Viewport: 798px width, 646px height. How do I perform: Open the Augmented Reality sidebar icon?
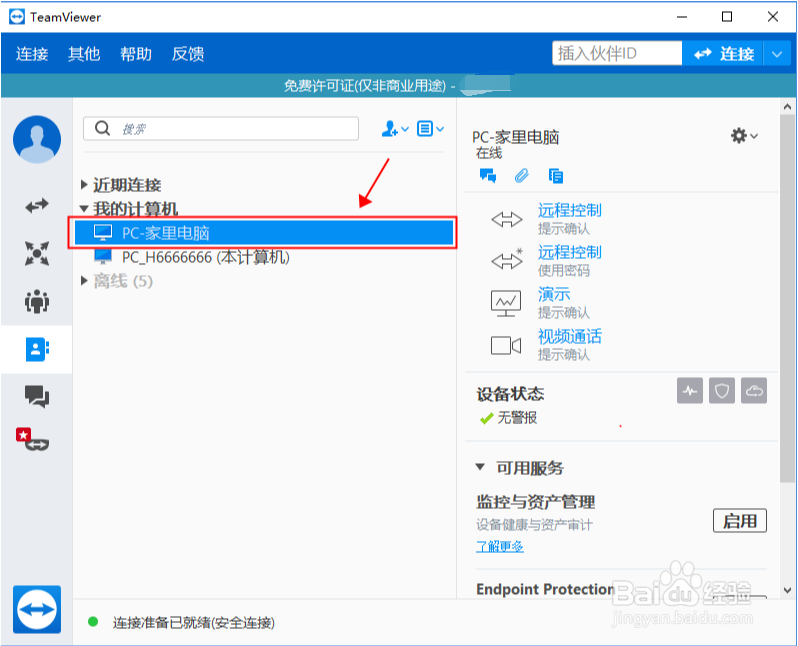pos(32,439)
